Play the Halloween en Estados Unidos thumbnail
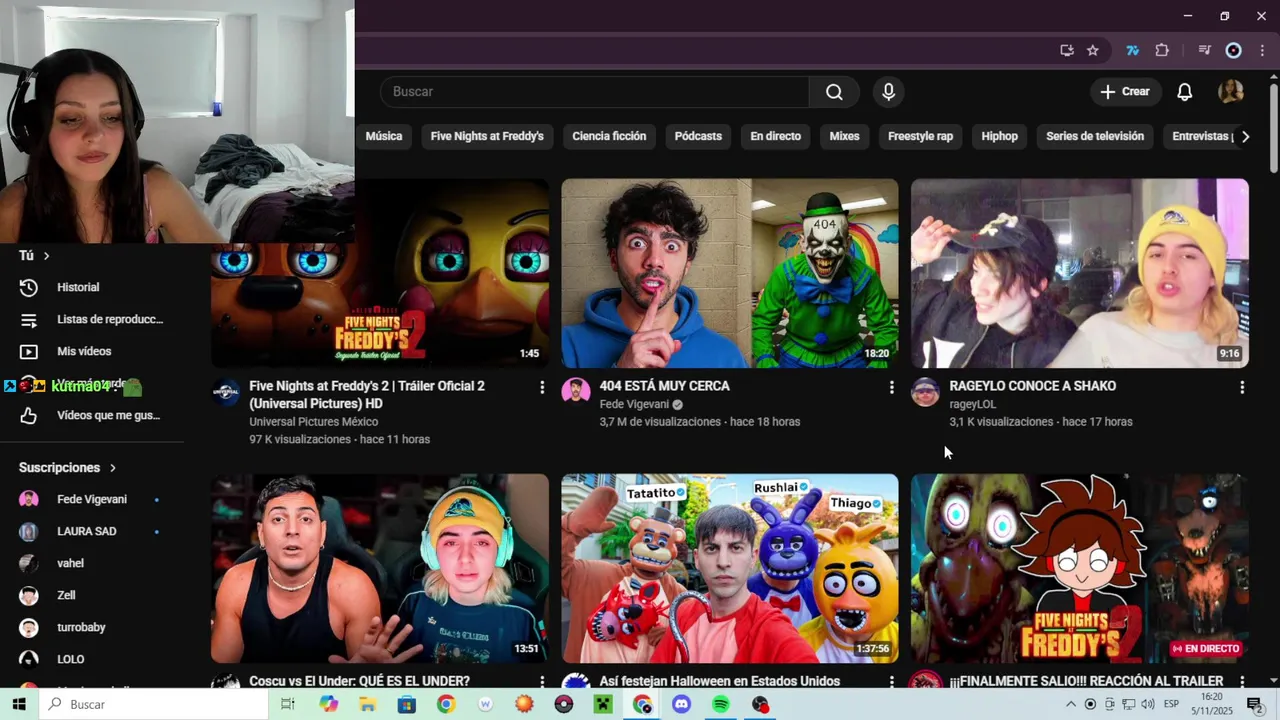1280x720 pixels. coord(730,568)
